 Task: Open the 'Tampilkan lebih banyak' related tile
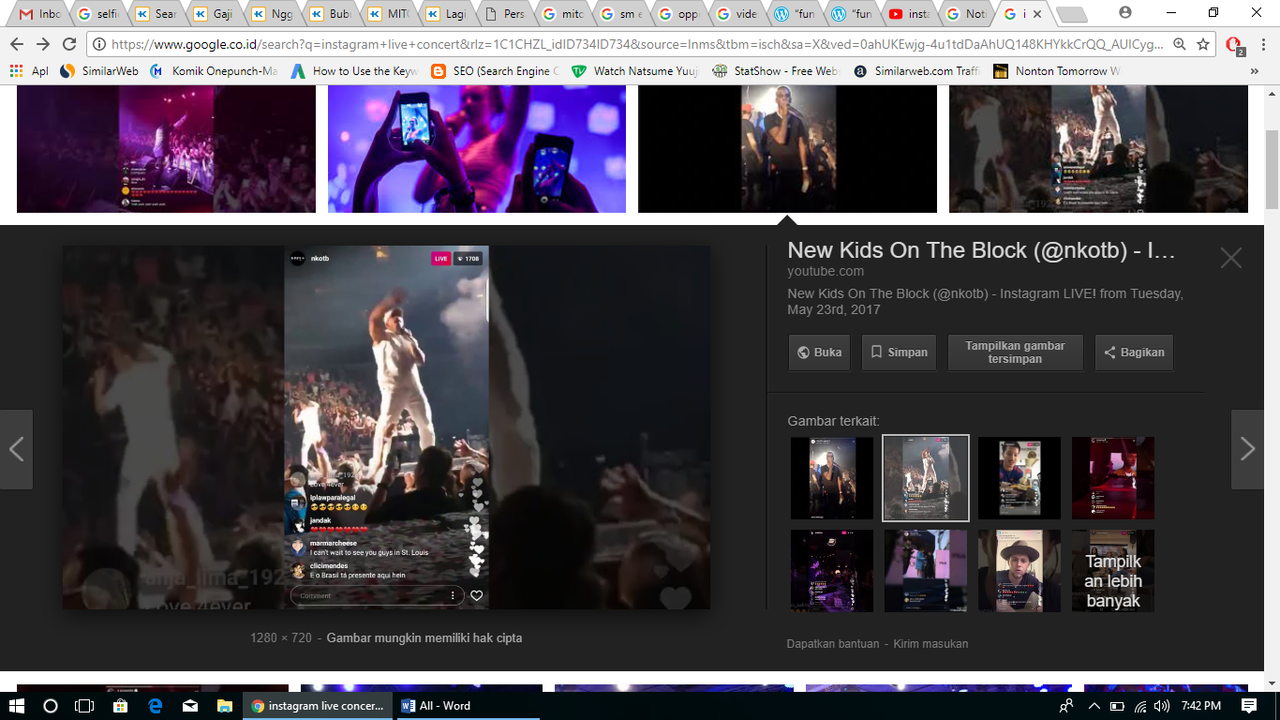click(1113, 570)
